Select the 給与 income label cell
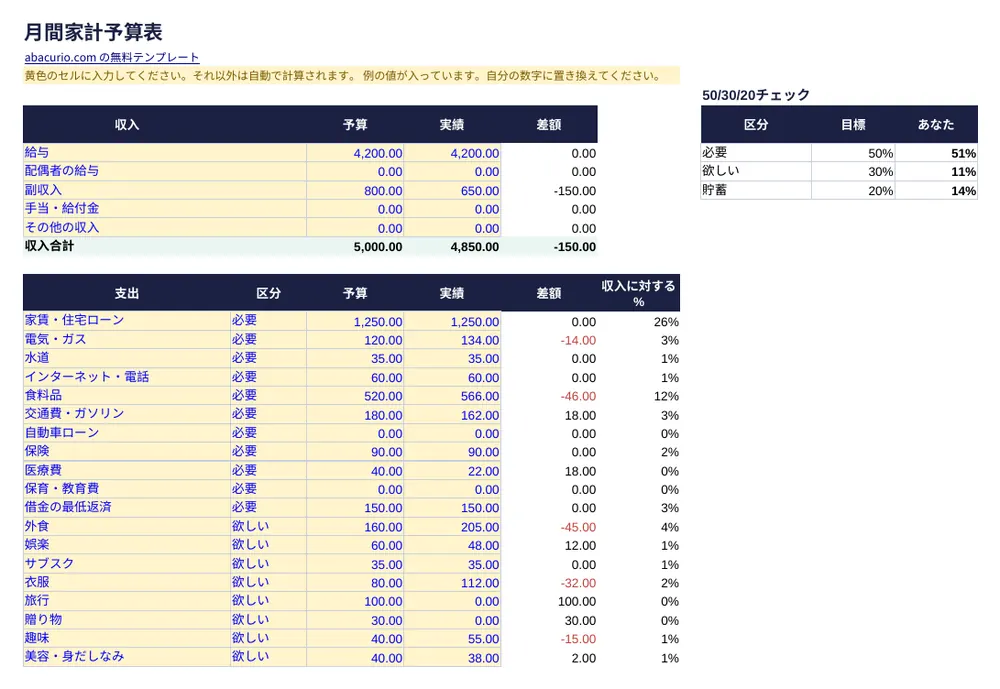The image size is (1000, 689). 165,152
